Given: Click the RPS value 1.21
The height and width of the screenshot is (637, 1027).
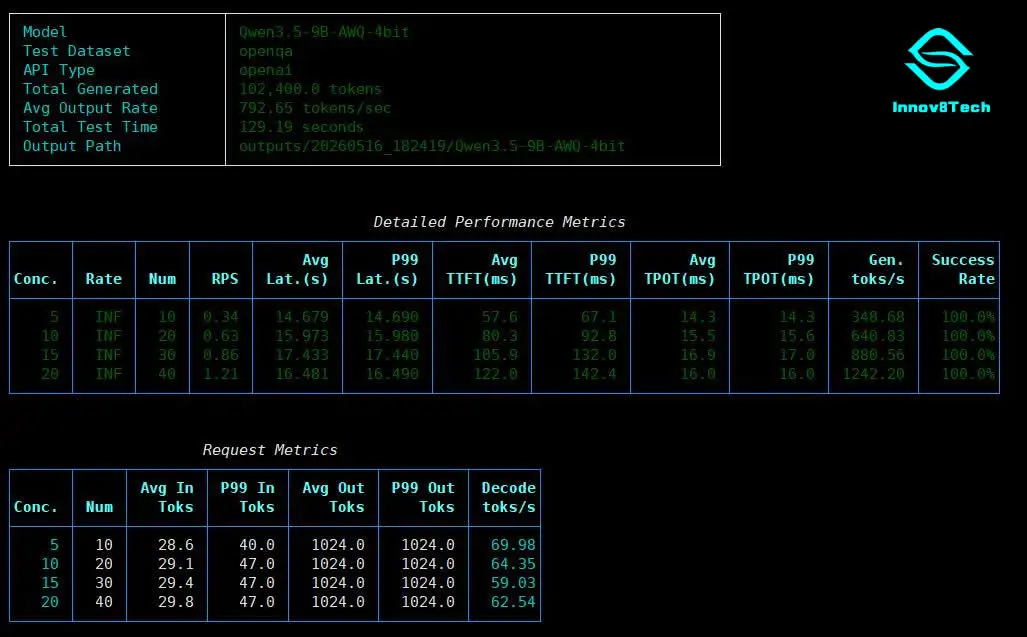Looking at the screenshot, I should pos(221,374).
